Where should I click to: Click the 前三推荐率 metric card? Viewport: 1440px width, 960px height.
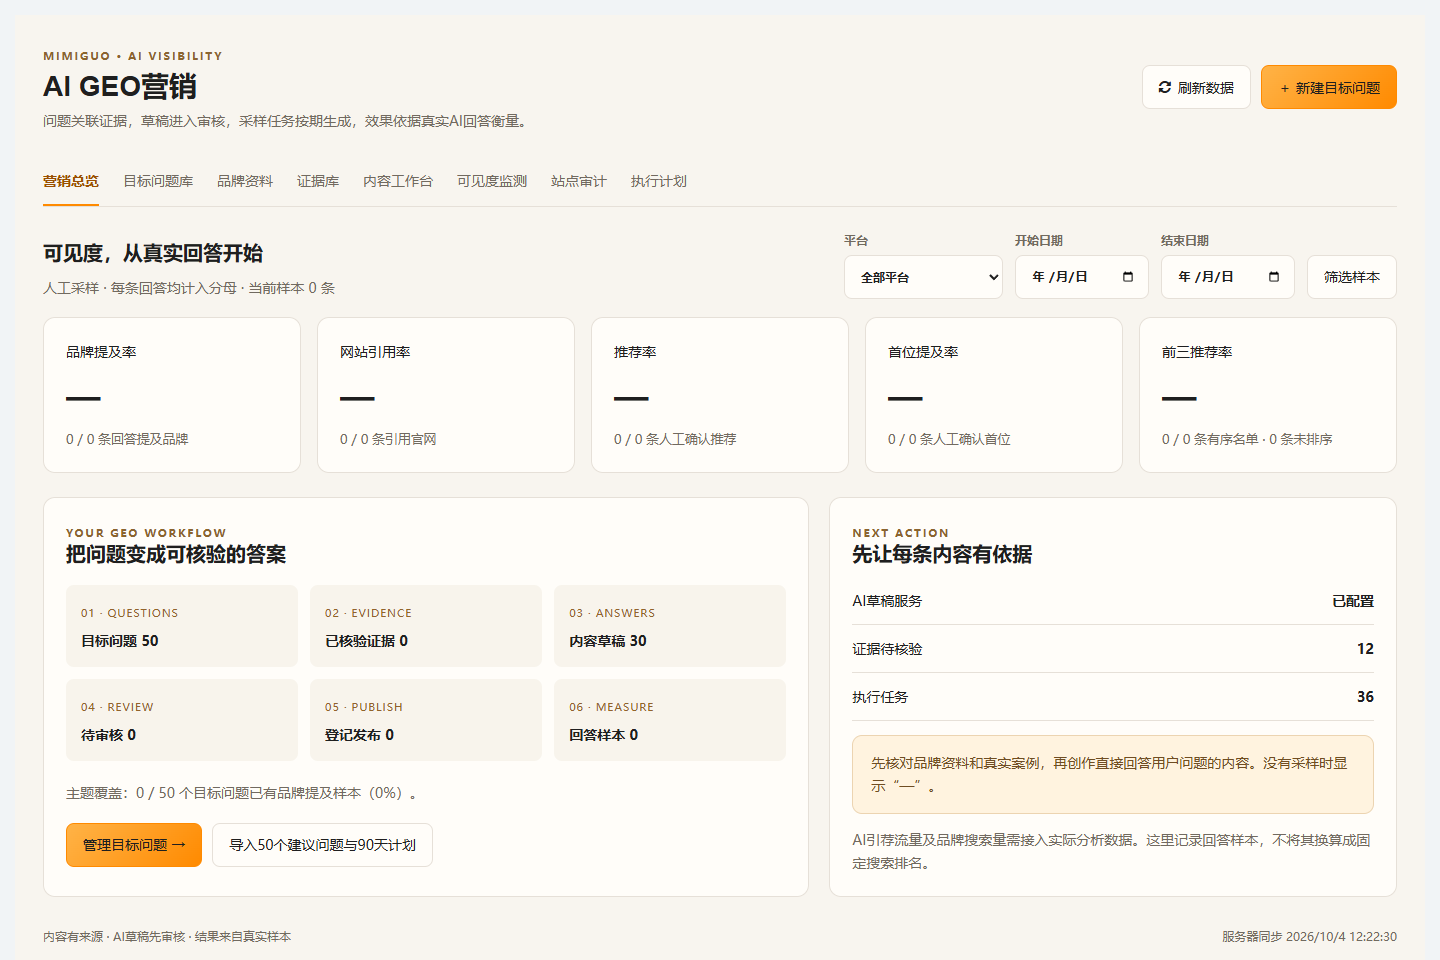click(x=1268, y=395)
